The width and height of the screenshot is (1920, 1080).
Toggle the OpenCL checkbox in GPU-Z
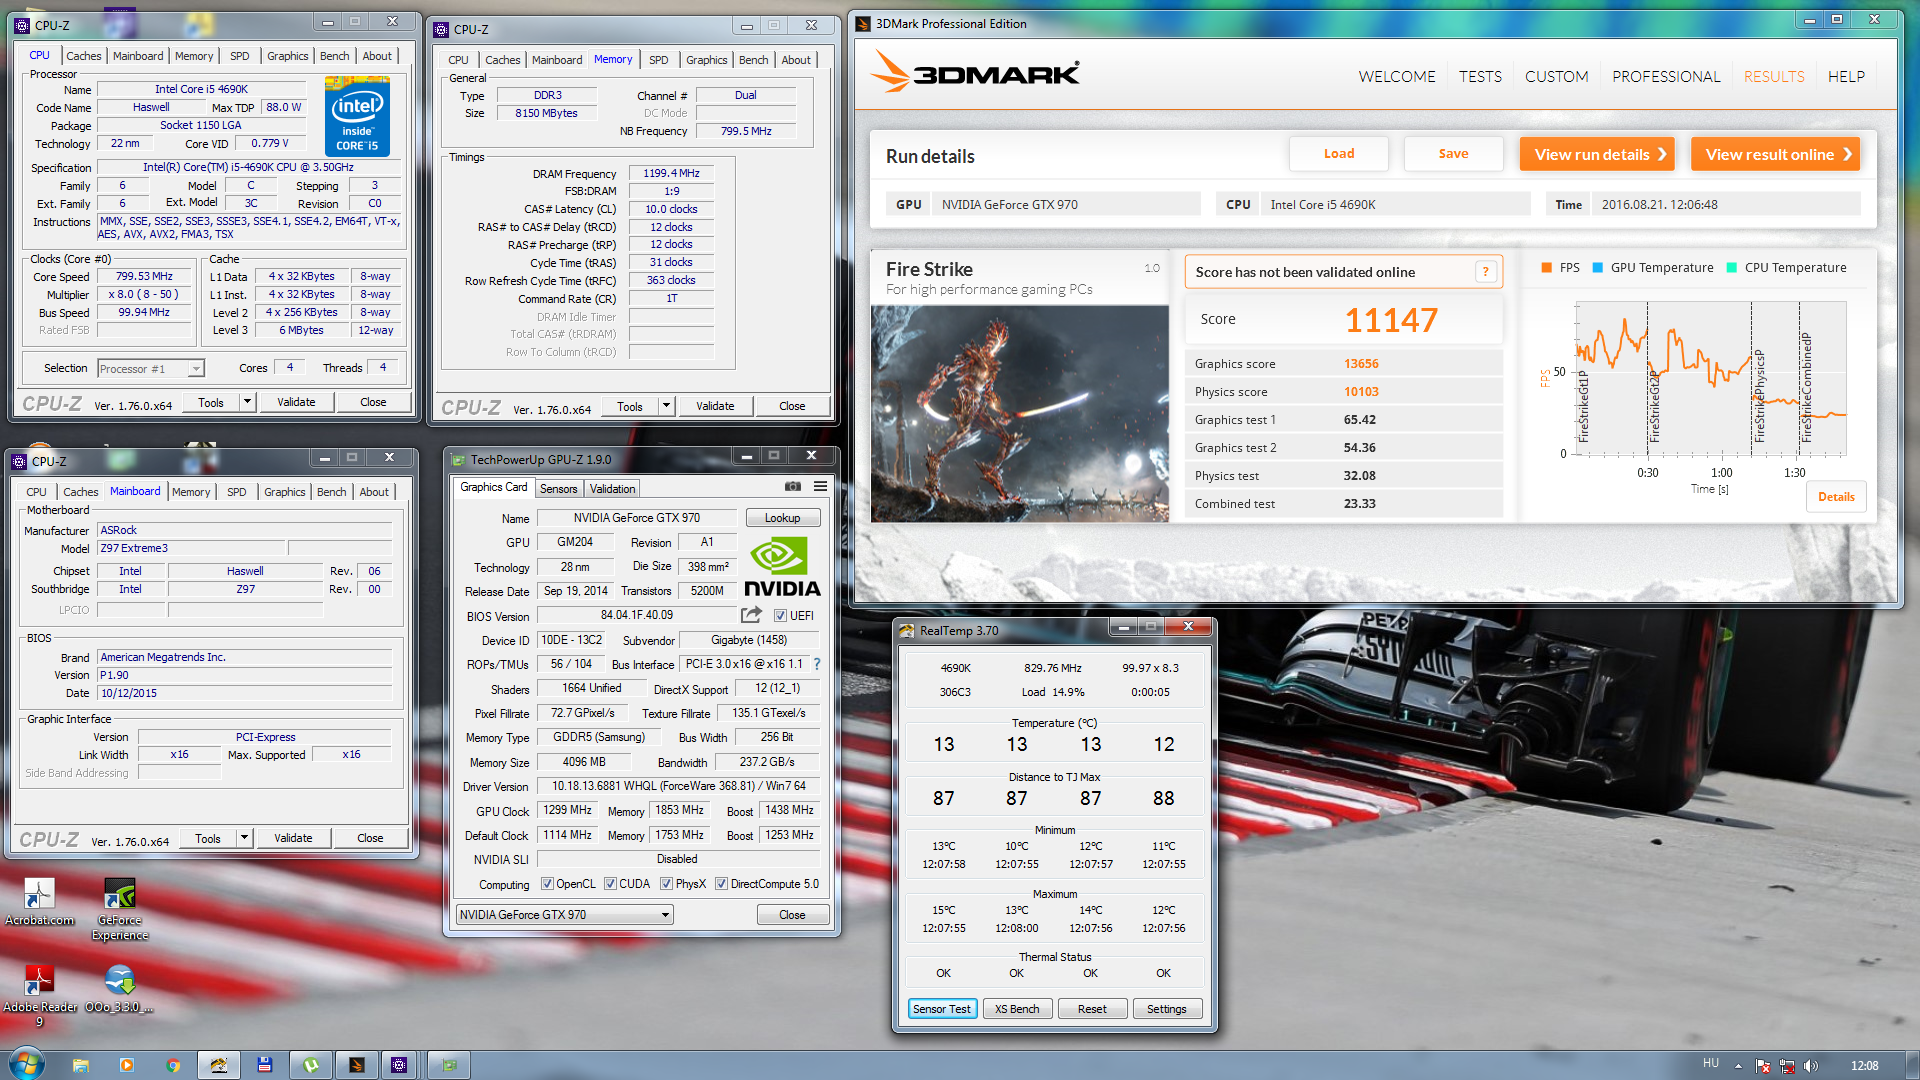547,884
